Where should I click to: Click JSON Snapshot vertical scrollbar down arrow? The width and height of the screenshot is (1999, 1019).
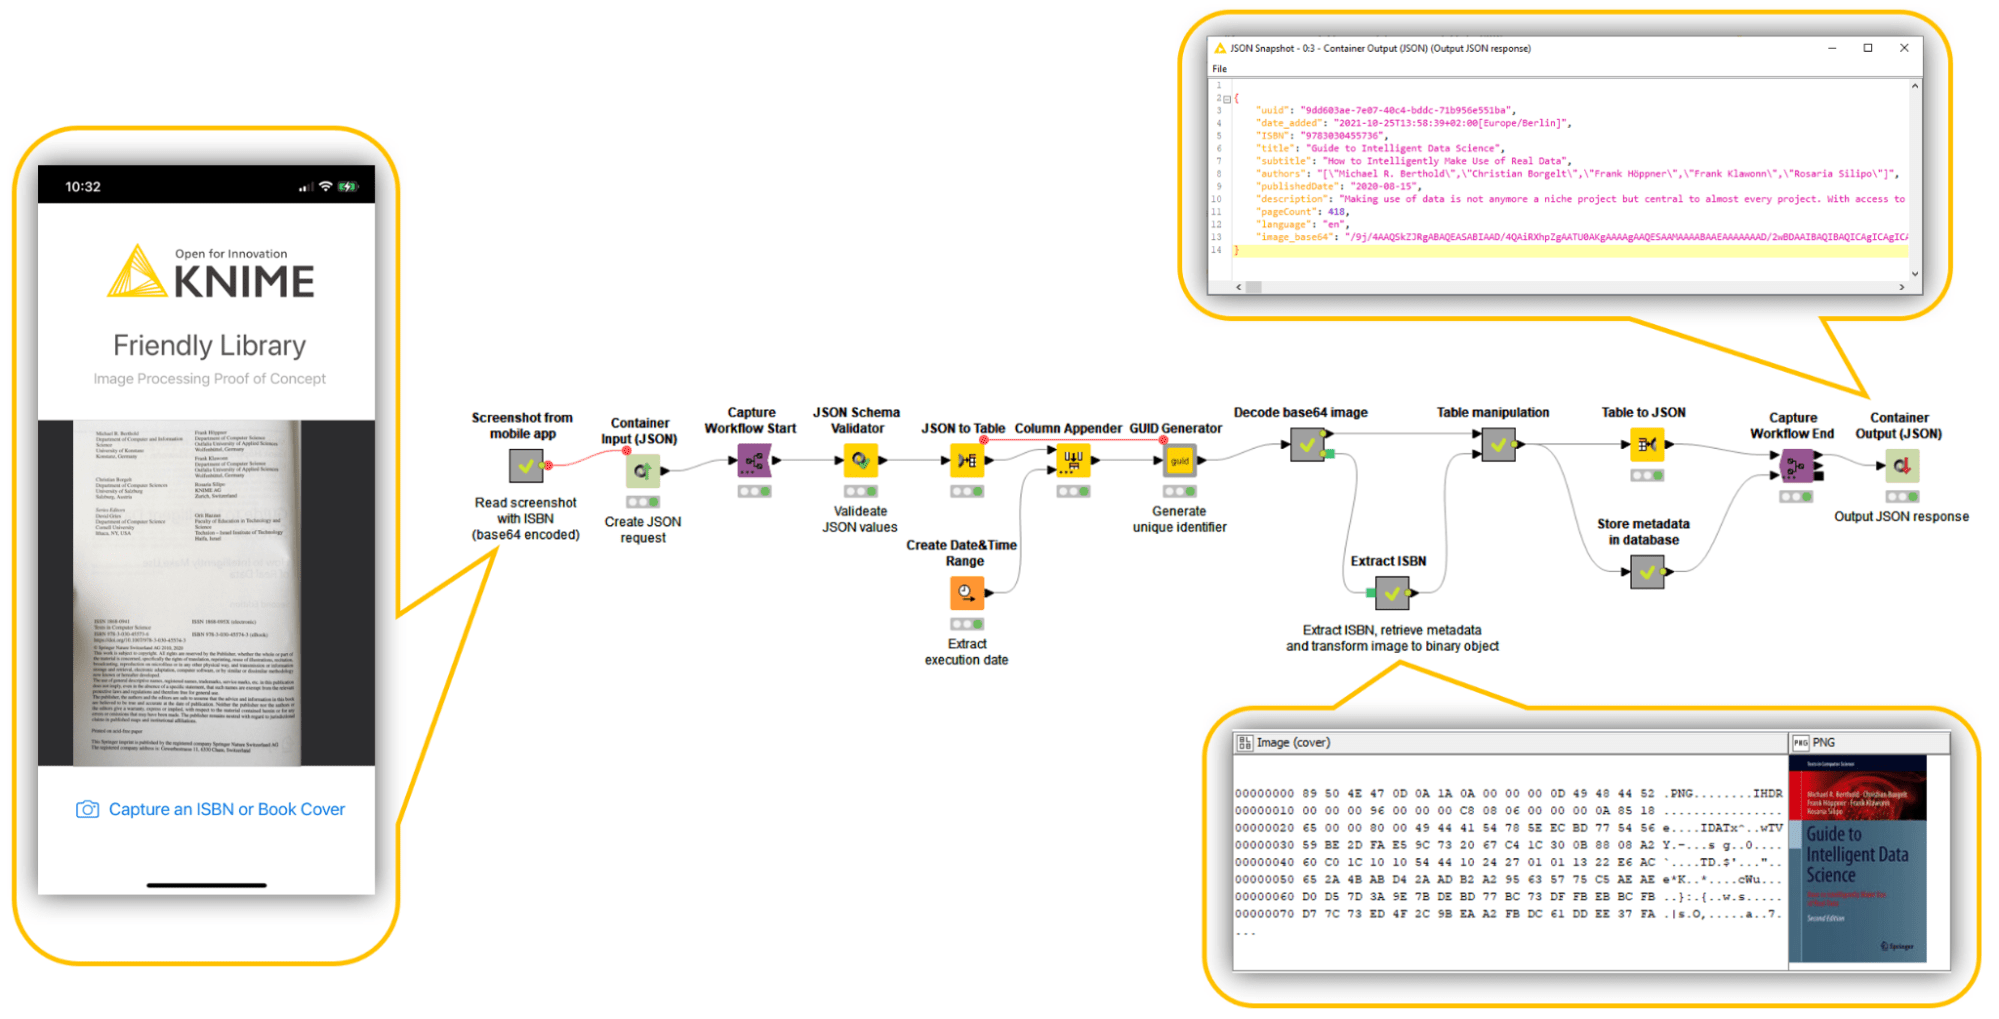point(1915,273)
